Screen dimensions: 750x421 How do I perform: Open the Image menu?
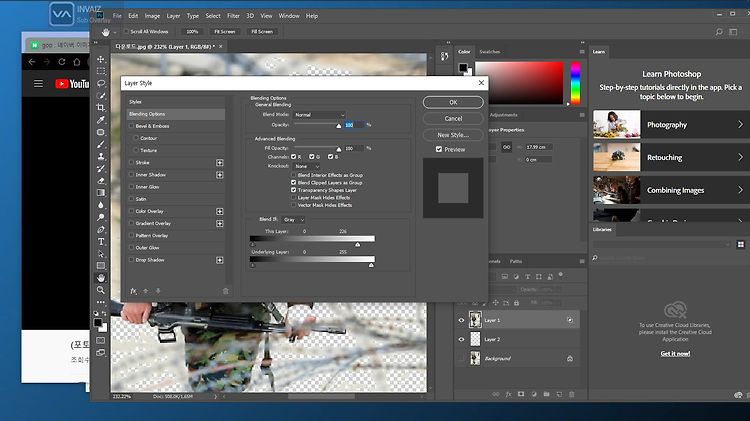click(x=152, y=16)
